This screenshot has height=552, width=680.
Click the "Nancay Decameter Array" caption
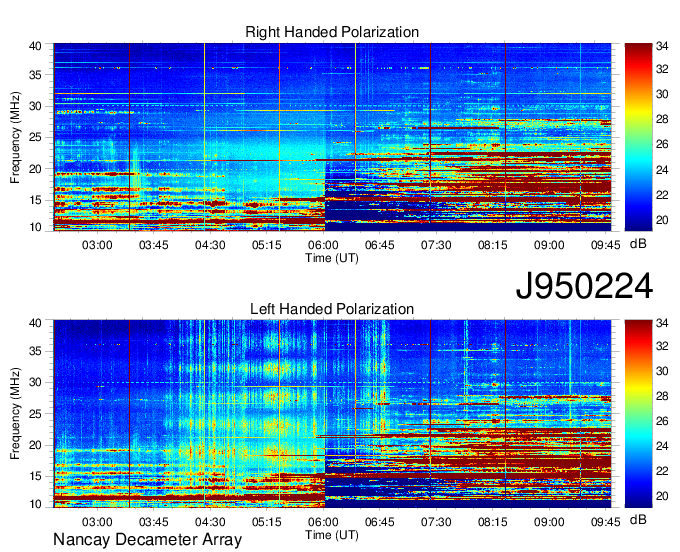pyautogui.click(x=147, y=540)
